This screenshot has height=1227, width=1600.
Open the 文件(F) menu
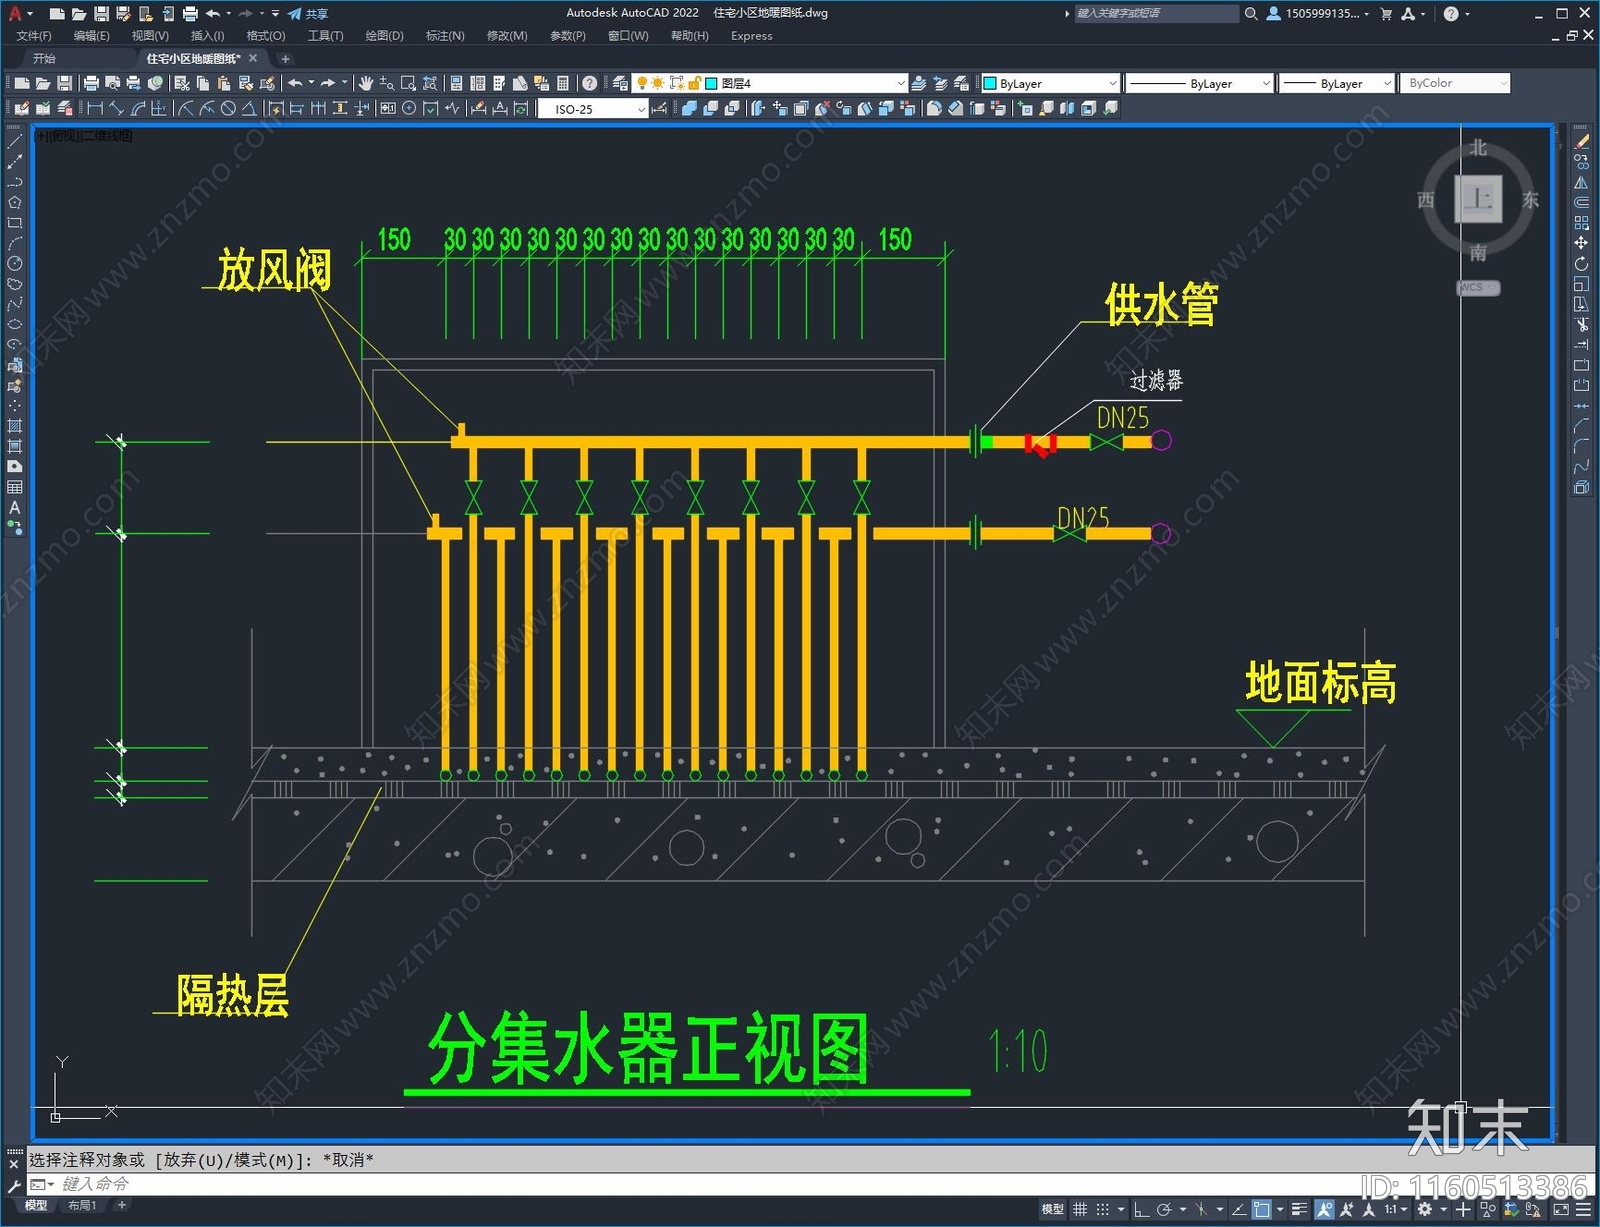click(x=34, y=36)
